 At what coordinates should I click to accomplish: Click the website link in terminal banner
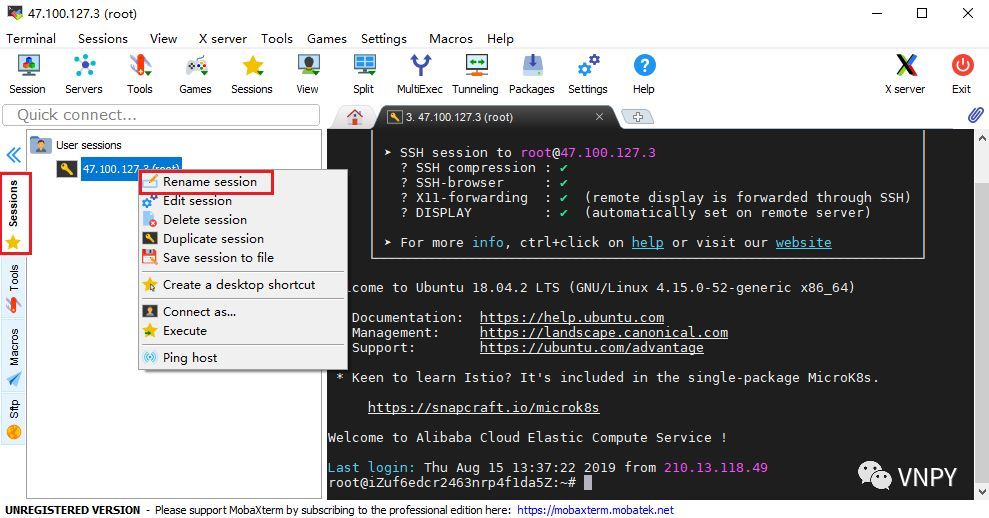click(804, 242)
